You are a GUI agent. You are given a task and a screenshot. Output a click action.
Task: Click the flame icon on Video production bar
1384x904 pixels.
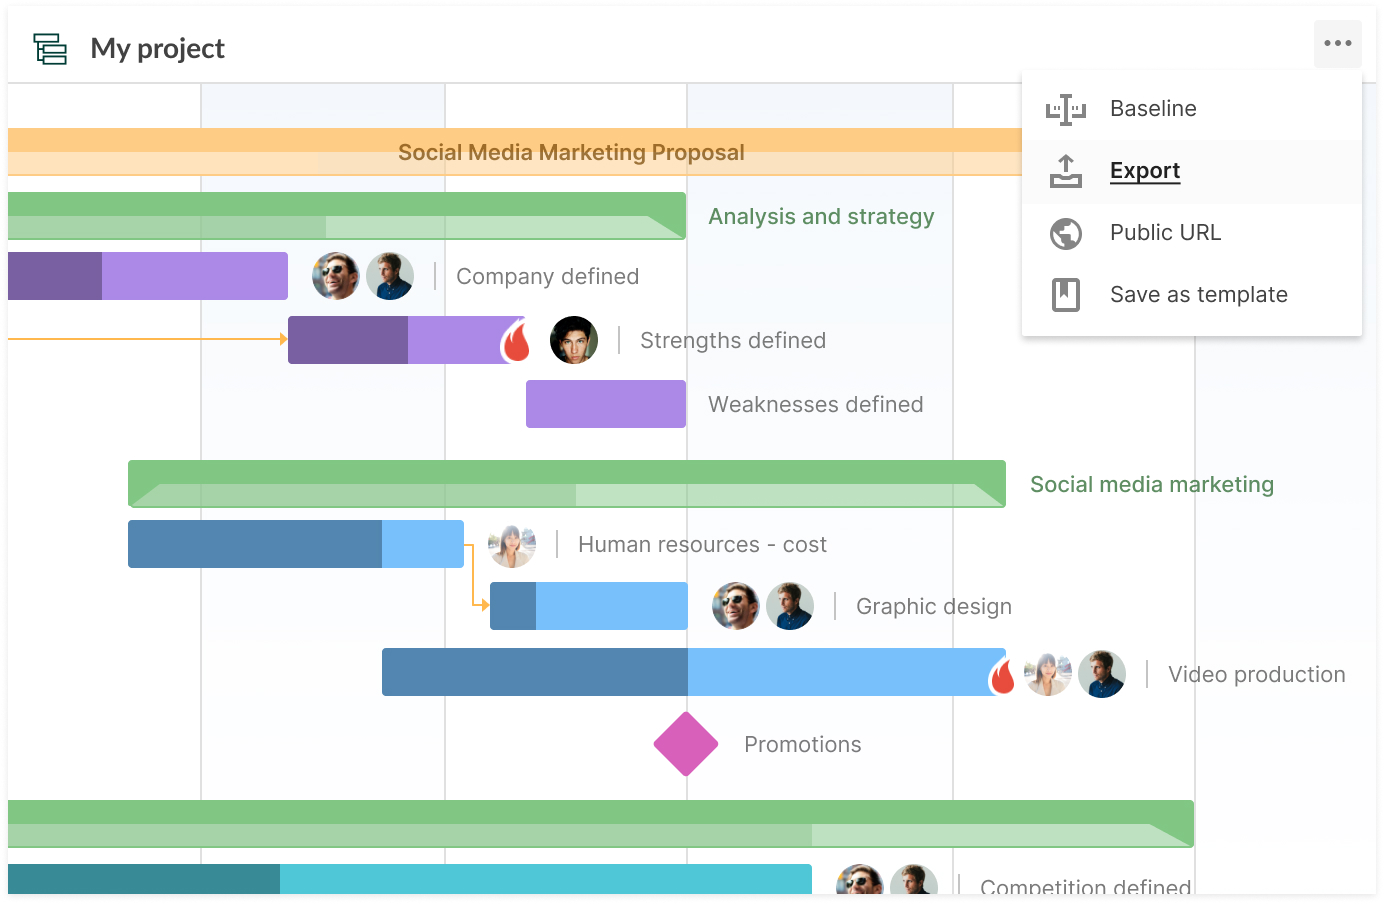(1003, 676)
